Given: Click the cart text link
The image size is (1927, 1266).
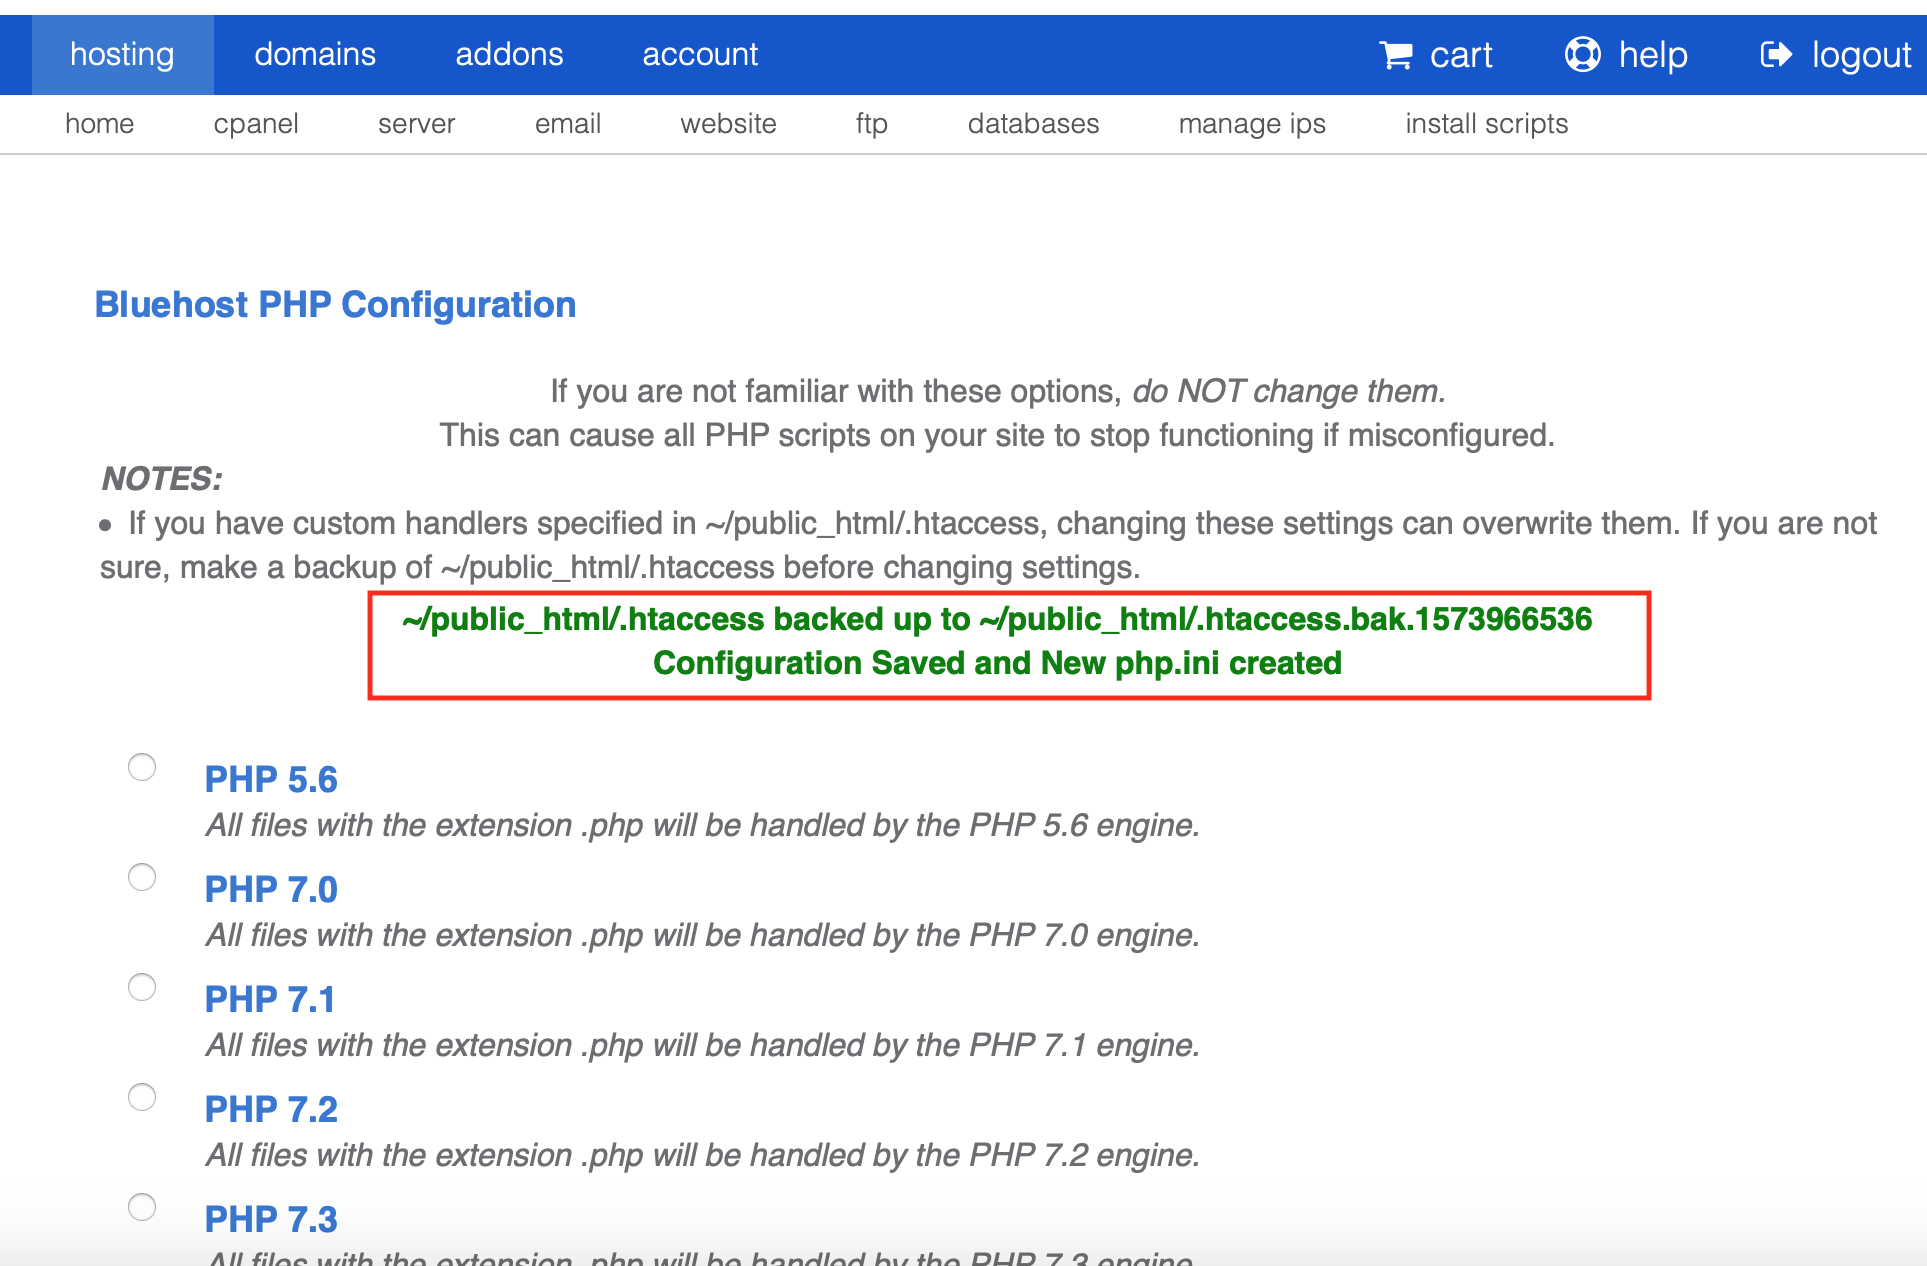Looking at the screenshot, I should (x=1461, y=55).
